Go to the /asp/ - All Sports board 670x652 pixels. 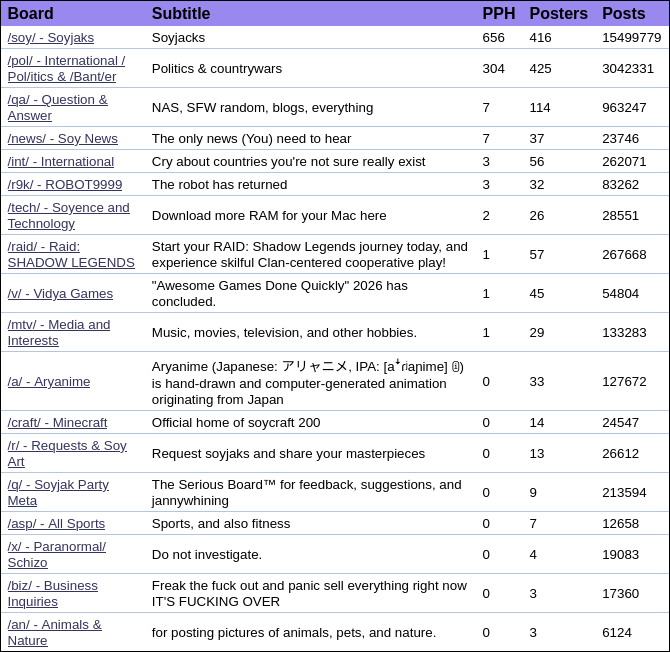pos(56,524)
